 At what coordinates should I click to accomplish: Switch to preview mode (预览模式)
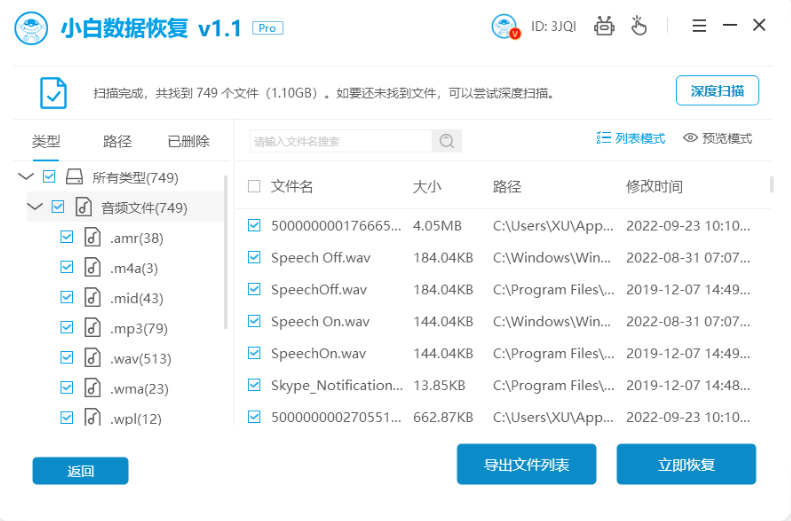(x=717, y=138)
